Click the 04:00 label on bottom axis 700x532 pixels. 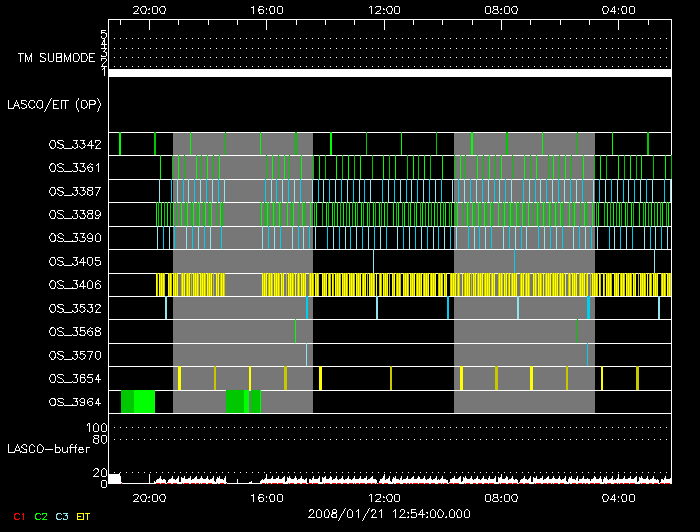619,497
